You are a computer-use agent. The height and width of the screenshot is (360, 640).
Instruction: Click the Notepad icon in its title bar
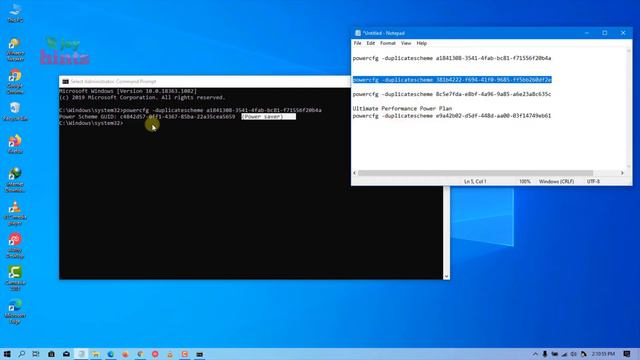[358, 33]
